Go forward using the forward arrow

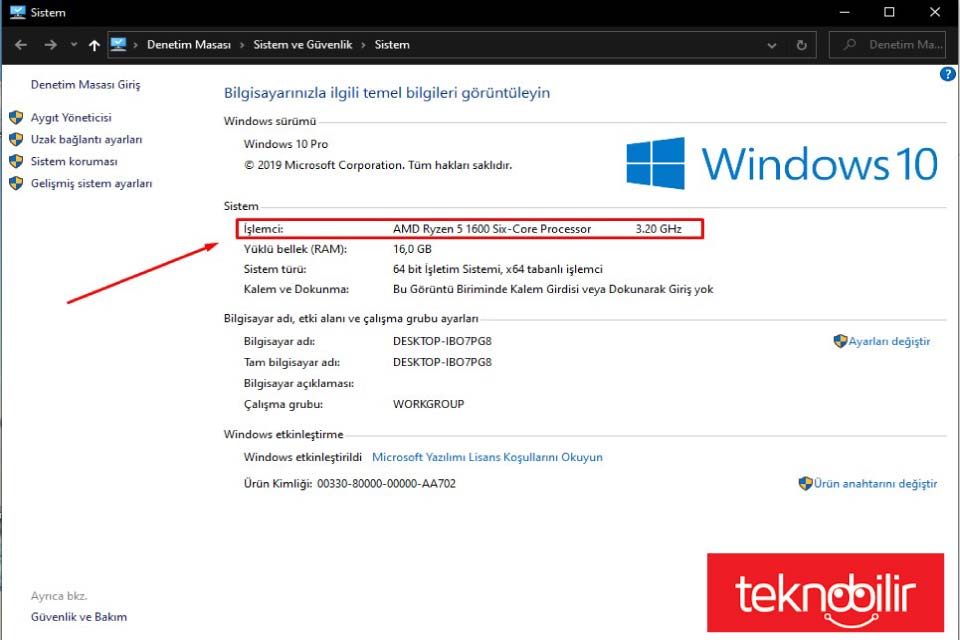(50, 45)
